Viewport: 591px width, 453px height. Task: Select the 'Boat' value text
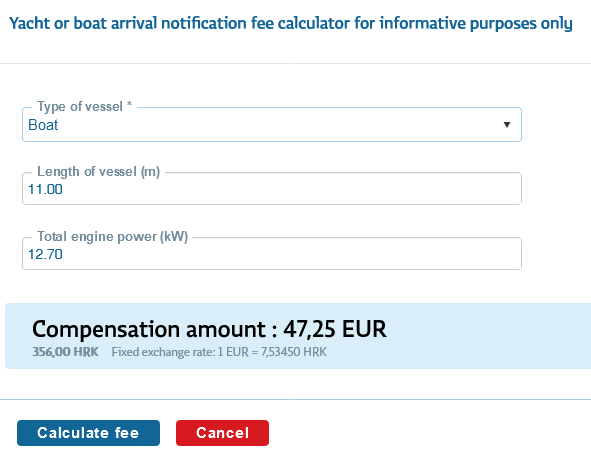[x=43, y=125]
